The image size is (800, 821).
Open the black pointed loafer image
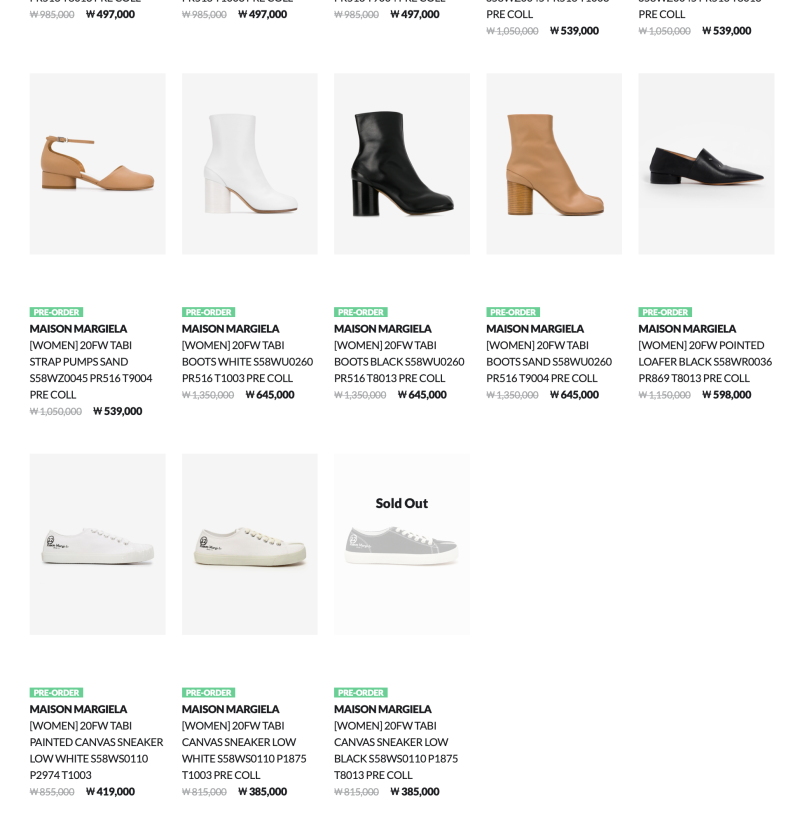click(x=706, y=164)
